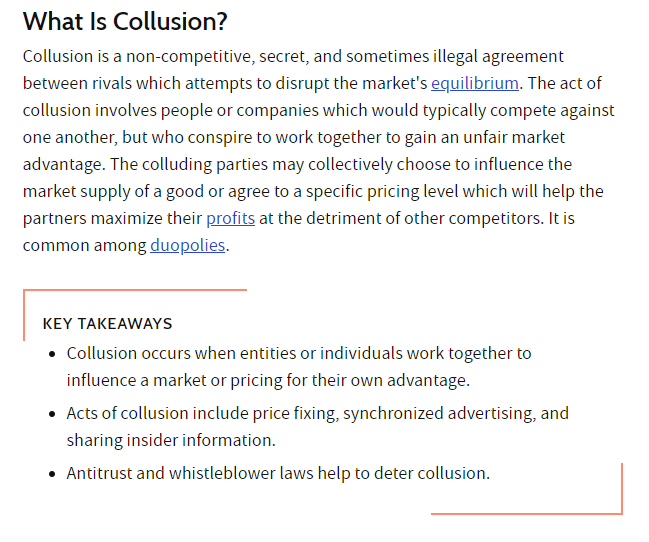Visit the duopolies link
Screen dimensions: 649x542
(x=187, y=246)
